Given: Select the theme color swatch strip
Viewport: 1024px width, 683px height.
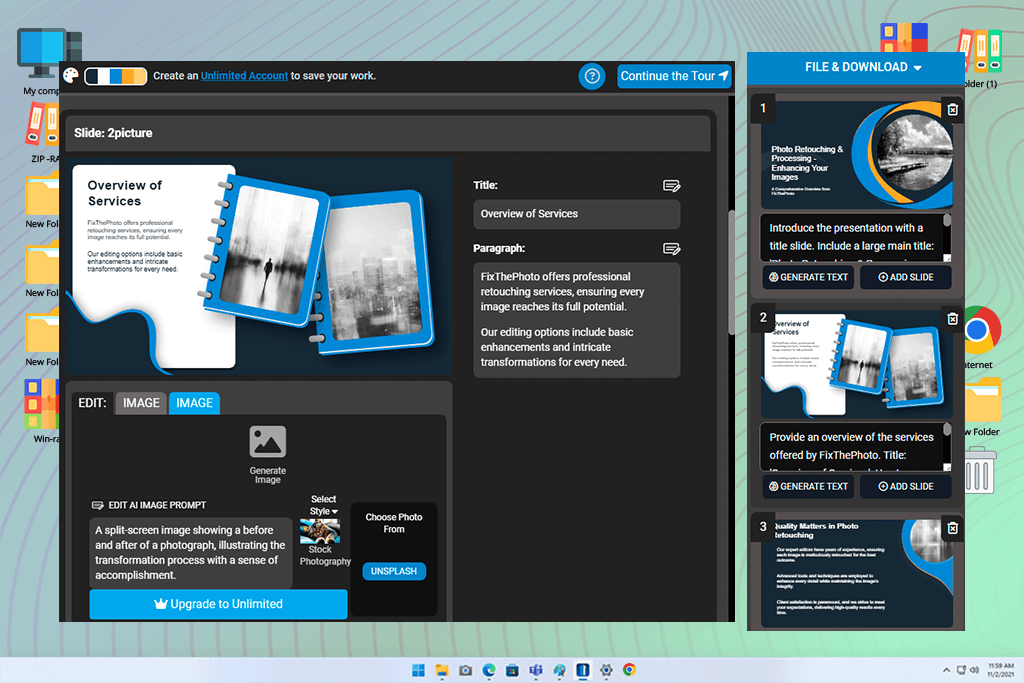Looking at the screenshot, I should (x=116, y=76).
